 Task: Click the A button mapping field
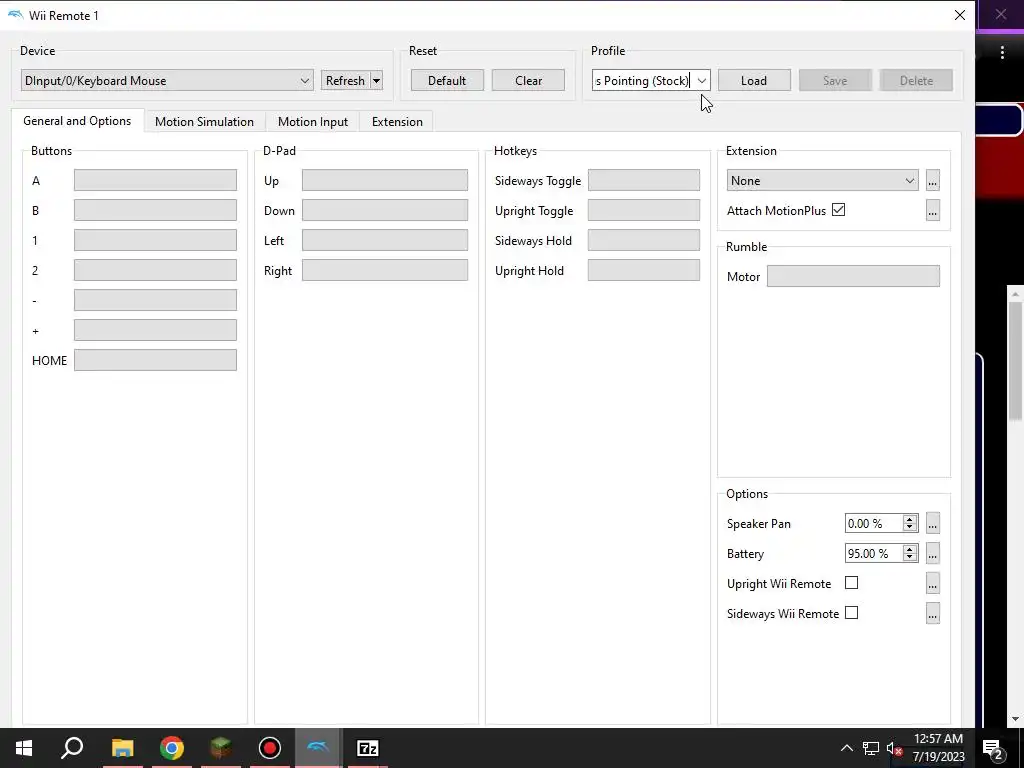click(155, 180)
